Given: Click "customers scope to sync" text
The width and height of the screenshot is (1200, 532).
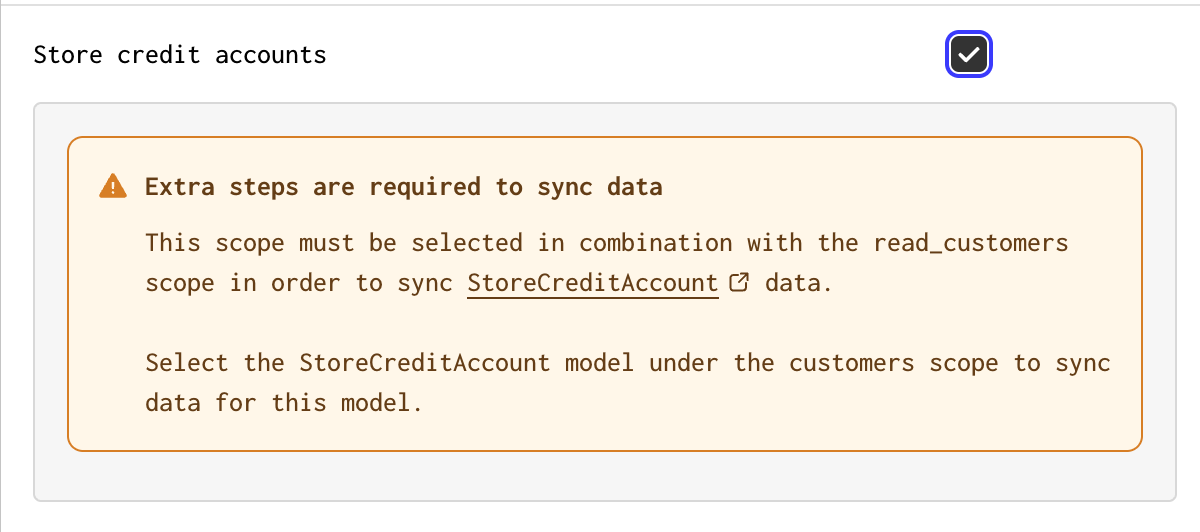Looking at the screenshot, I should click(950, 362).
